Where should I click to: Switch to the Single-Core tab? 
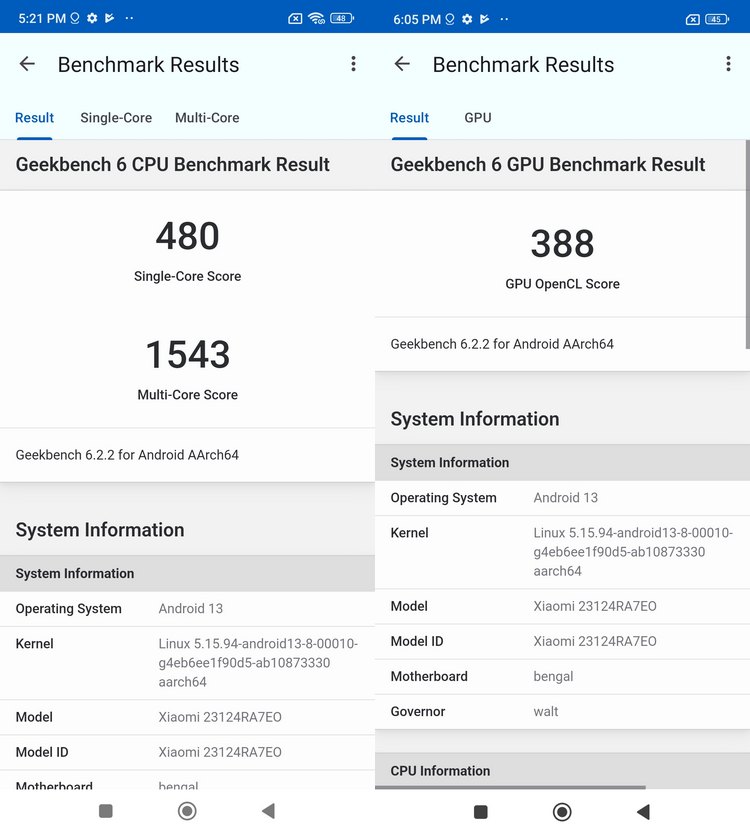click(116, 118)
